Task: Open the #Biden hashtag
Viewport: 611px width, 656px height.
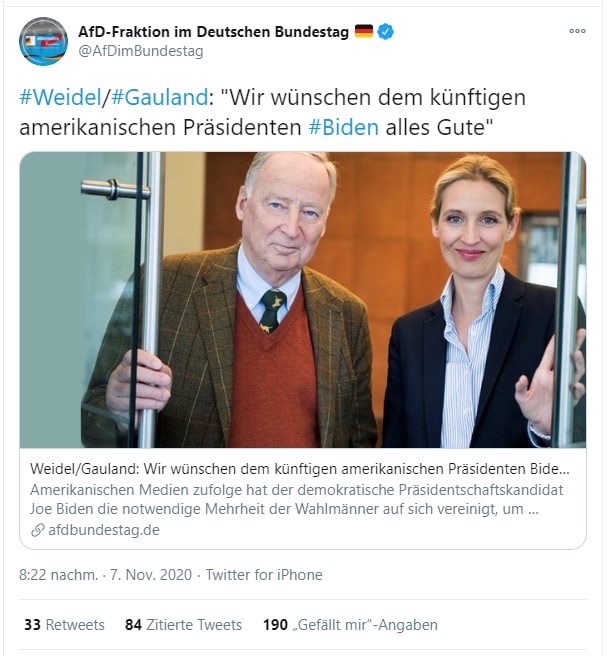Action: (344, 127)
